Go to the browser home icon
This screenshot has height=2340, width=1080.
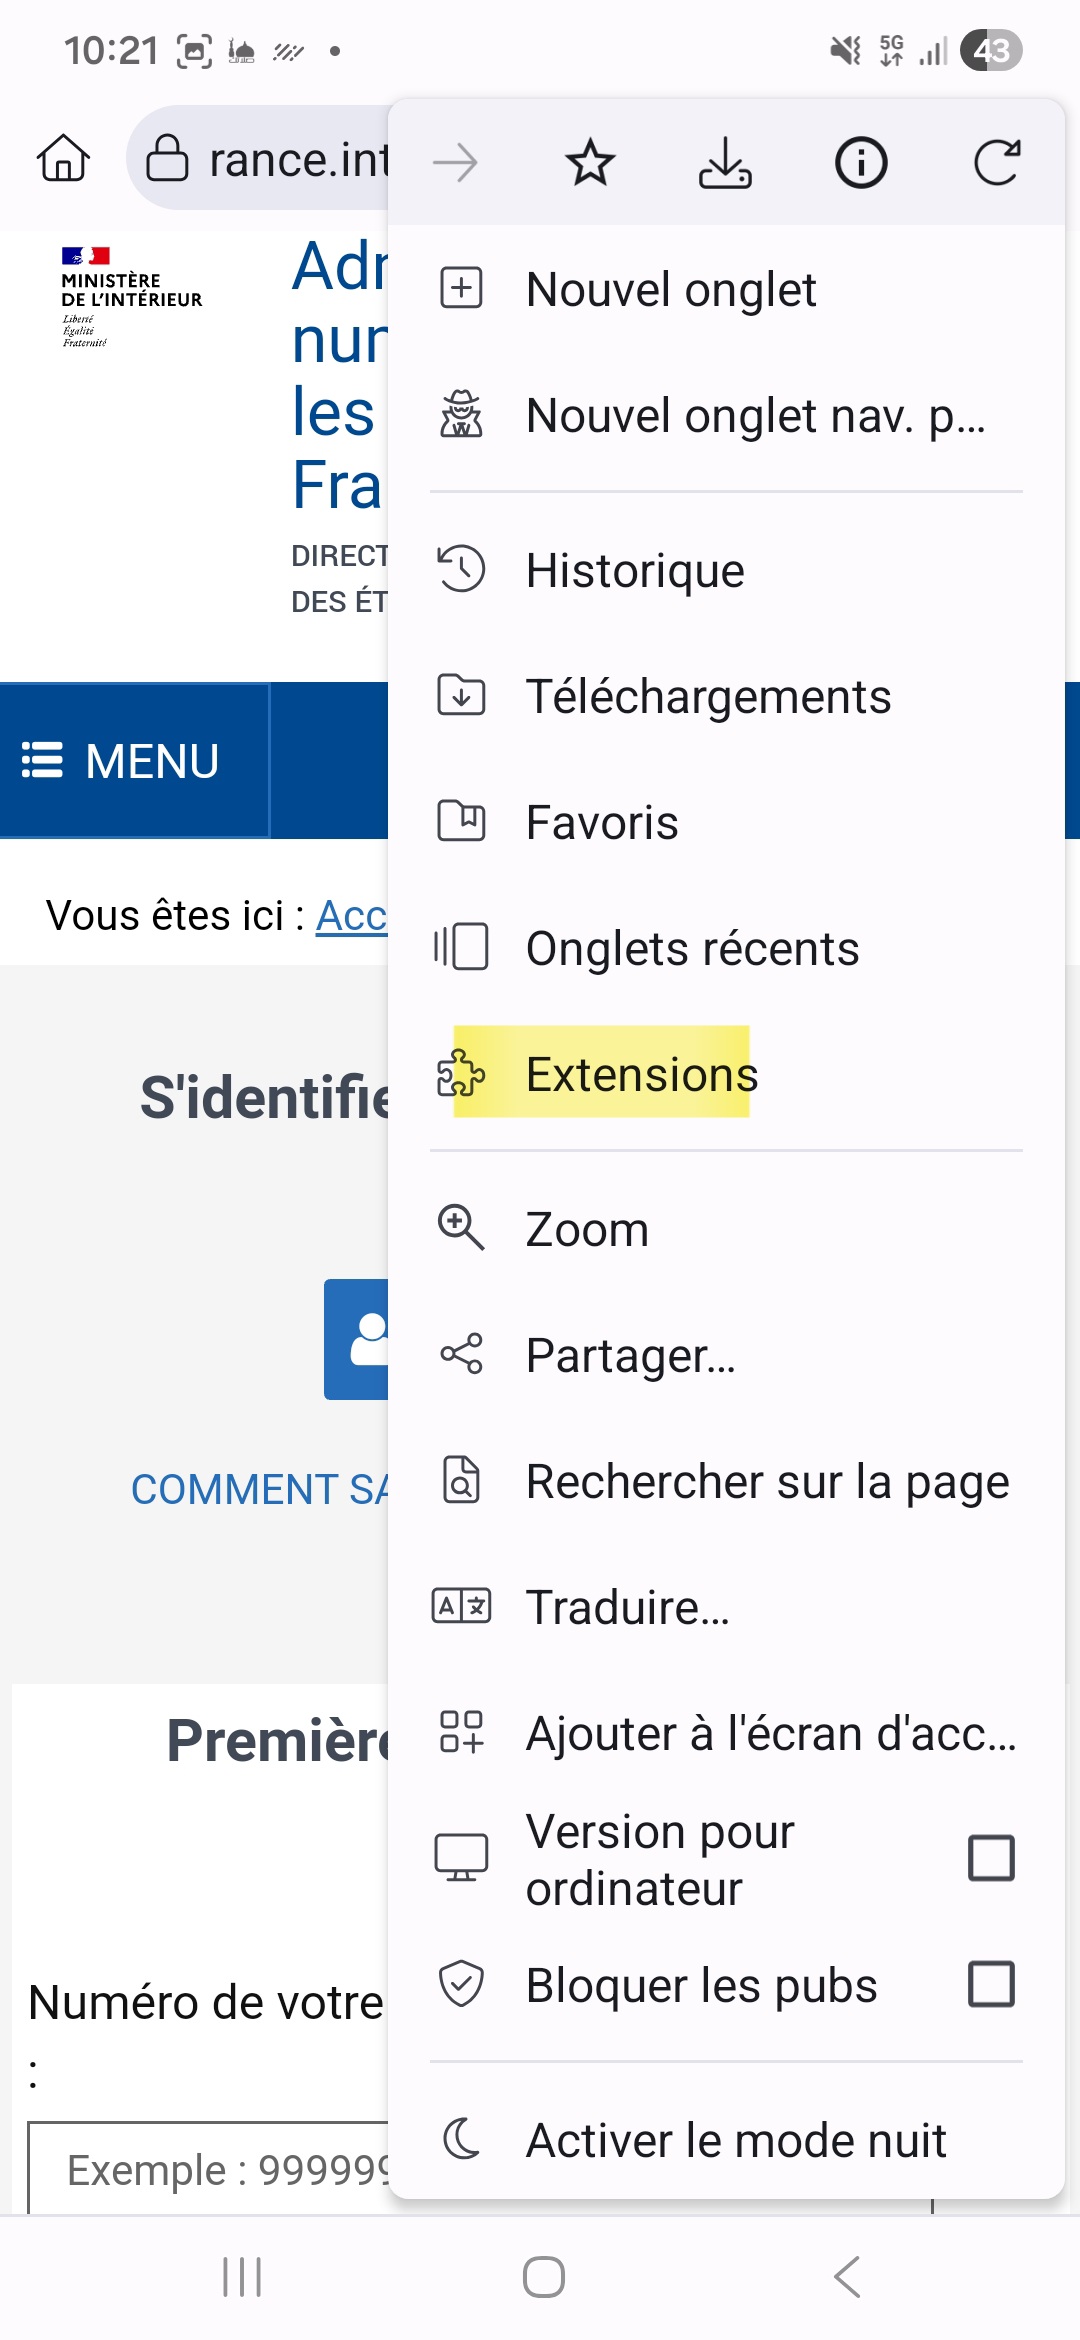[x=63, y=158]
